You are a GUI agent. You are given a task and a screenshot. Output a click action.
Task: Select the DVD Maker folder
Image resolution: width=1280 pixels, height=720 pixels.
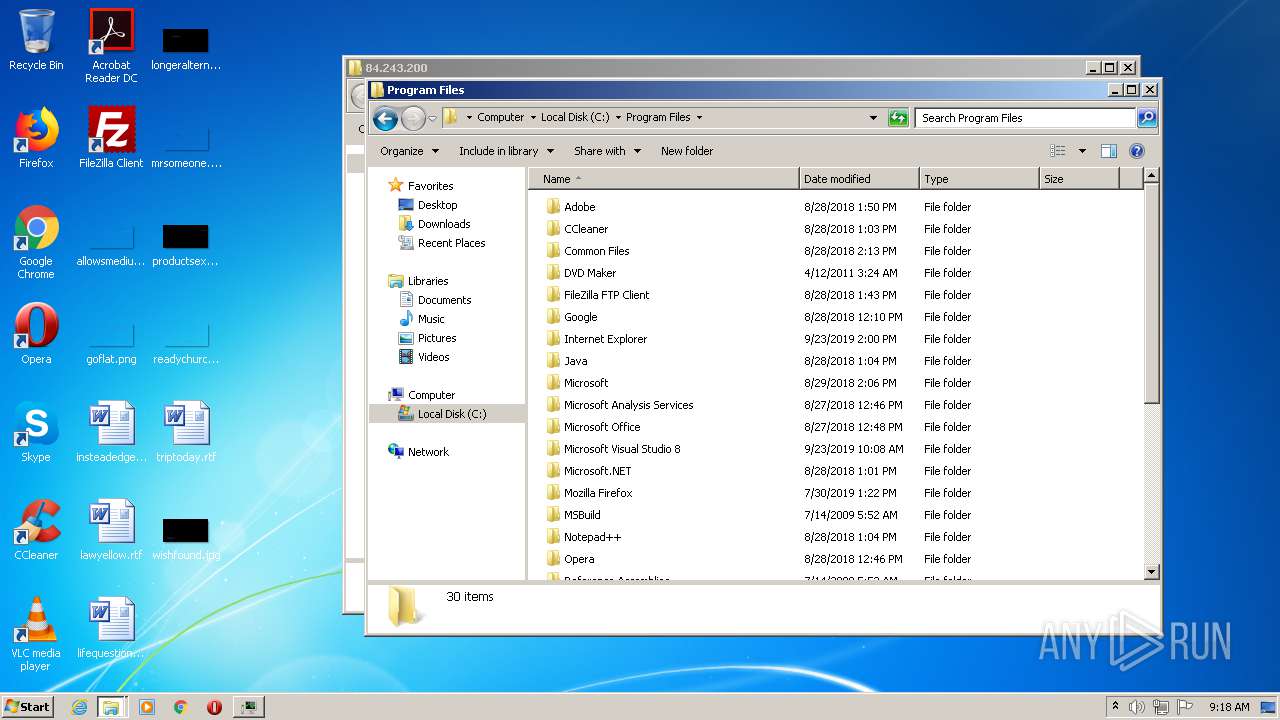pyautogui.click(x=590, y=273)
